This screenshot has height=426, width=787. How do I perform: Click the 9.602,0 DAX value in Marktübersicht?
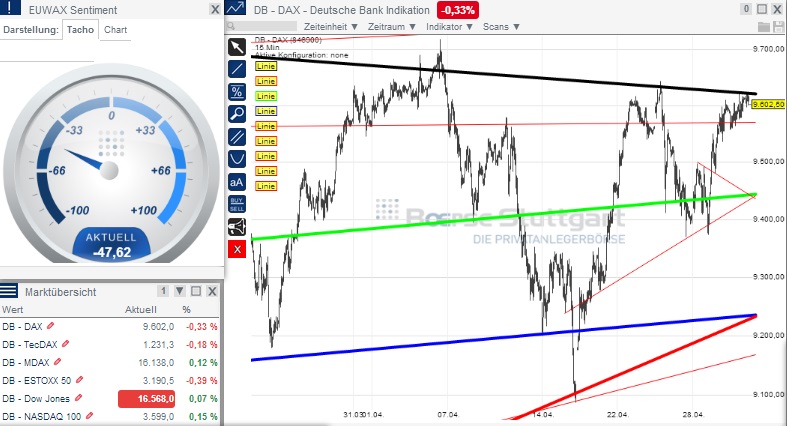[159, 327]
